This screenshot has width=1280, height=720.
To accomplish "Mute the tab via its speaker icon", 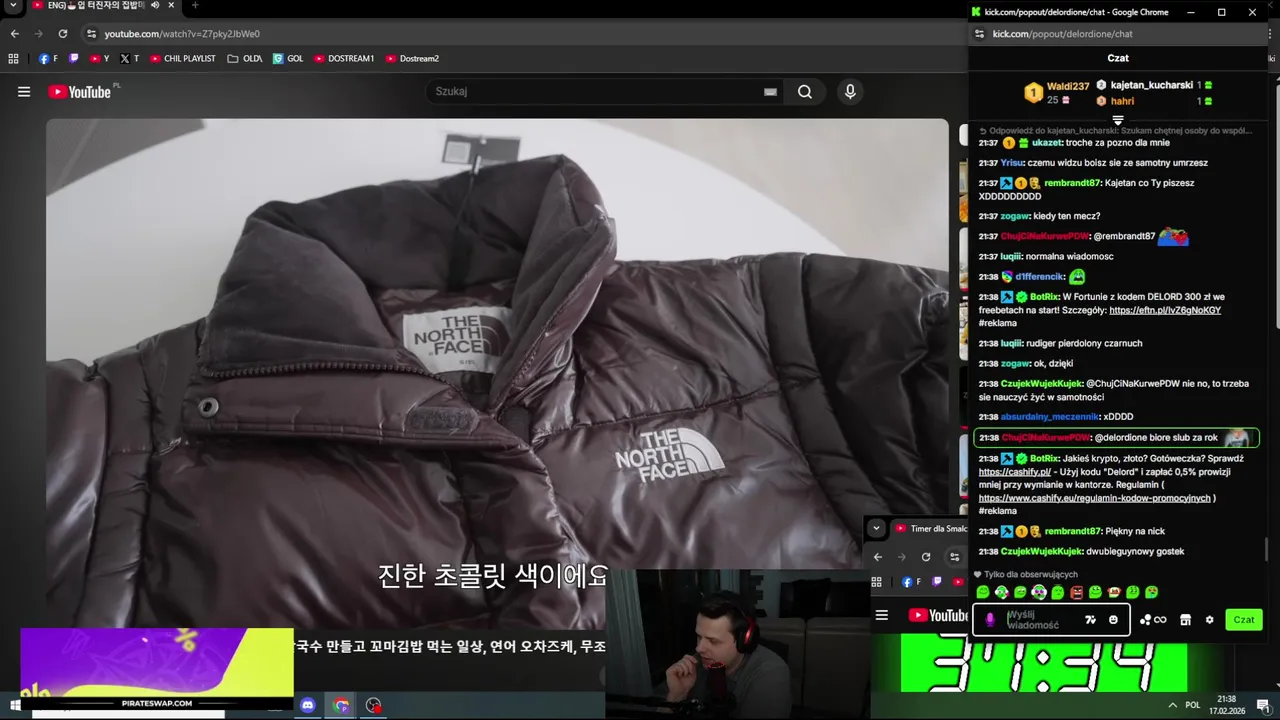I will (x=155, y=6).
